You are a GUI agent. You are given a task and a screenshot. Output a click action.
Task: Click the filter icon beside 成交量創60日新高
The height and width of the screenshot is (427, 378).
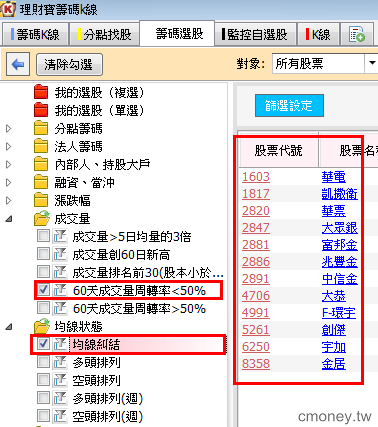[60, 254]
